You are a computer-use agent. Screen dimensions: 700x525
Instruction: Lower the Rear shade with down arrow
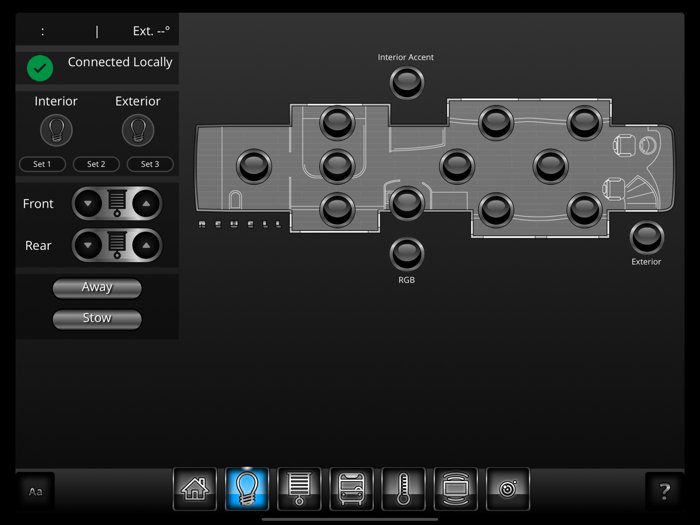click(x=88, y=245)
